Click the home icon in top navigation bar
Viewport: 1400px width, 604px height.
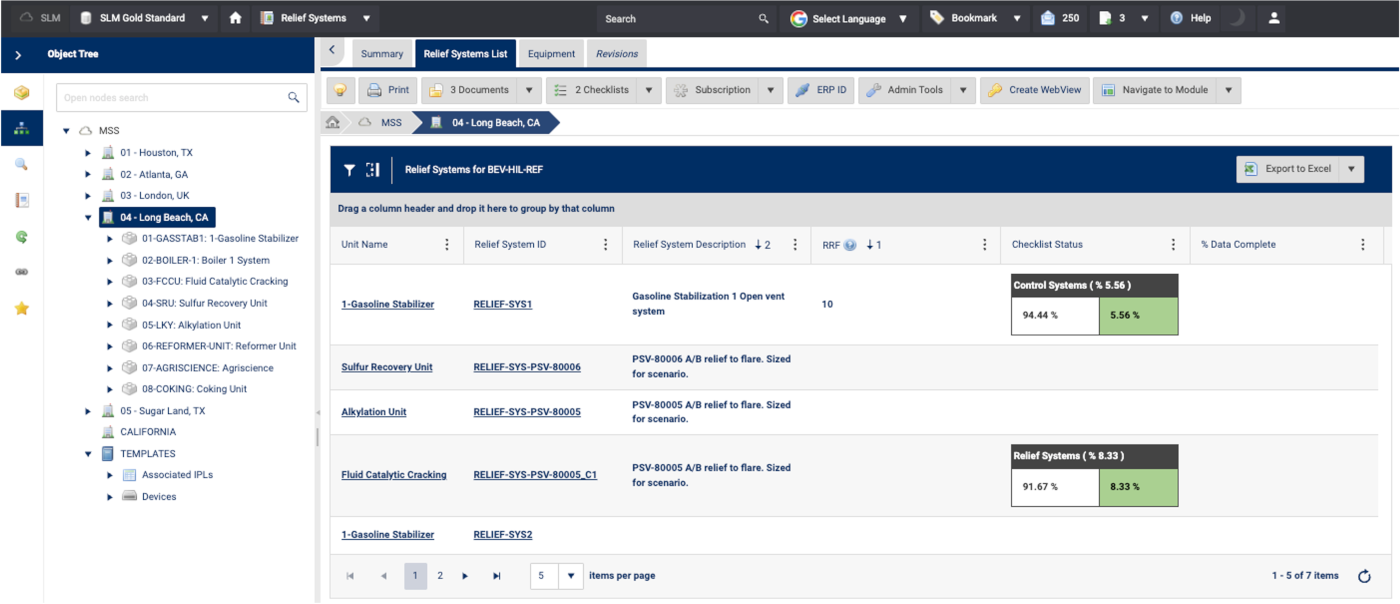pyautogui.click(x=235, y=18)
